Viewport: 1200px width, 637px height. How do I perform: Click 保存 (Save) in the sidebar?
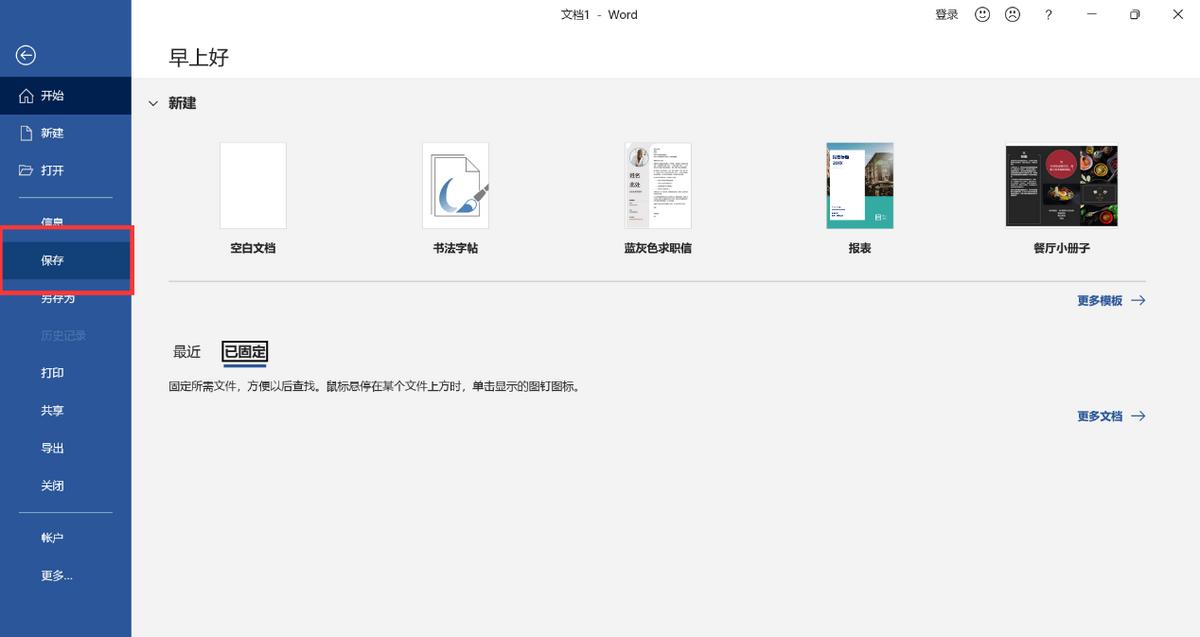pos(52,258)
